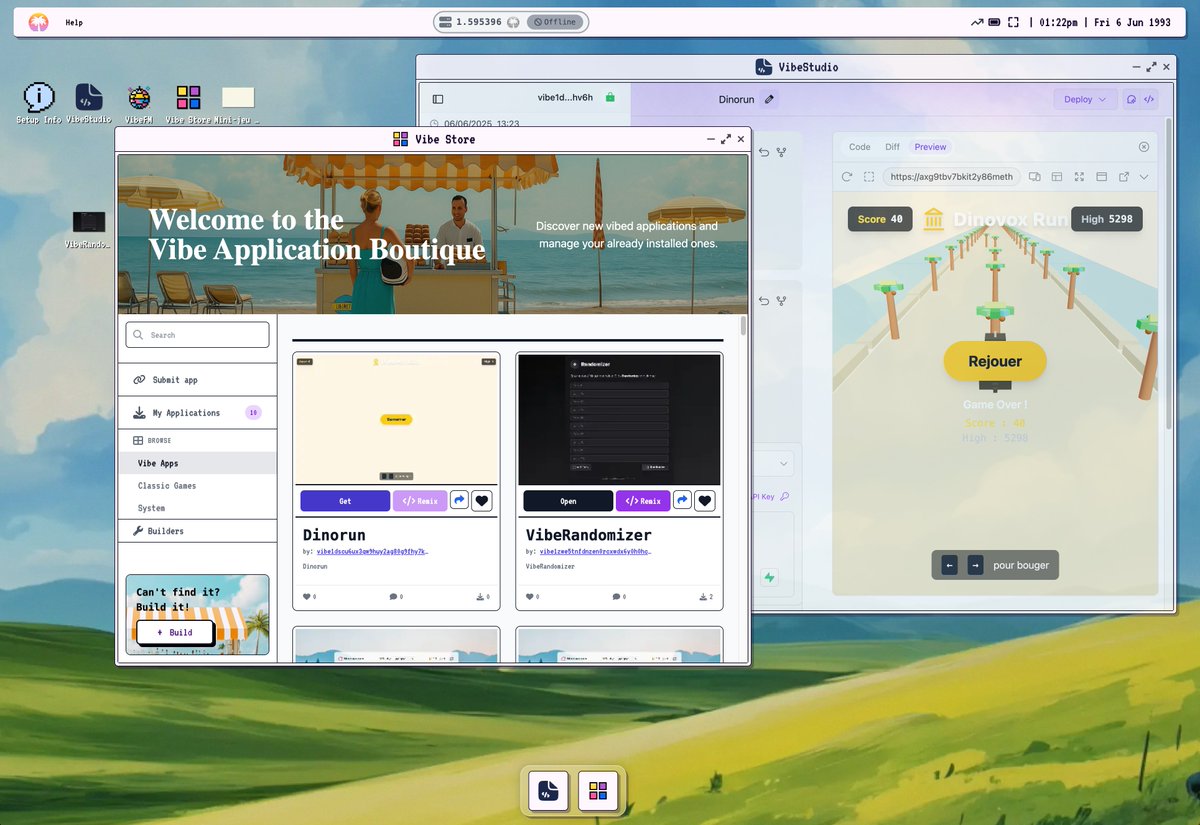Open the Dinorun author link

(x=373, y=551)
